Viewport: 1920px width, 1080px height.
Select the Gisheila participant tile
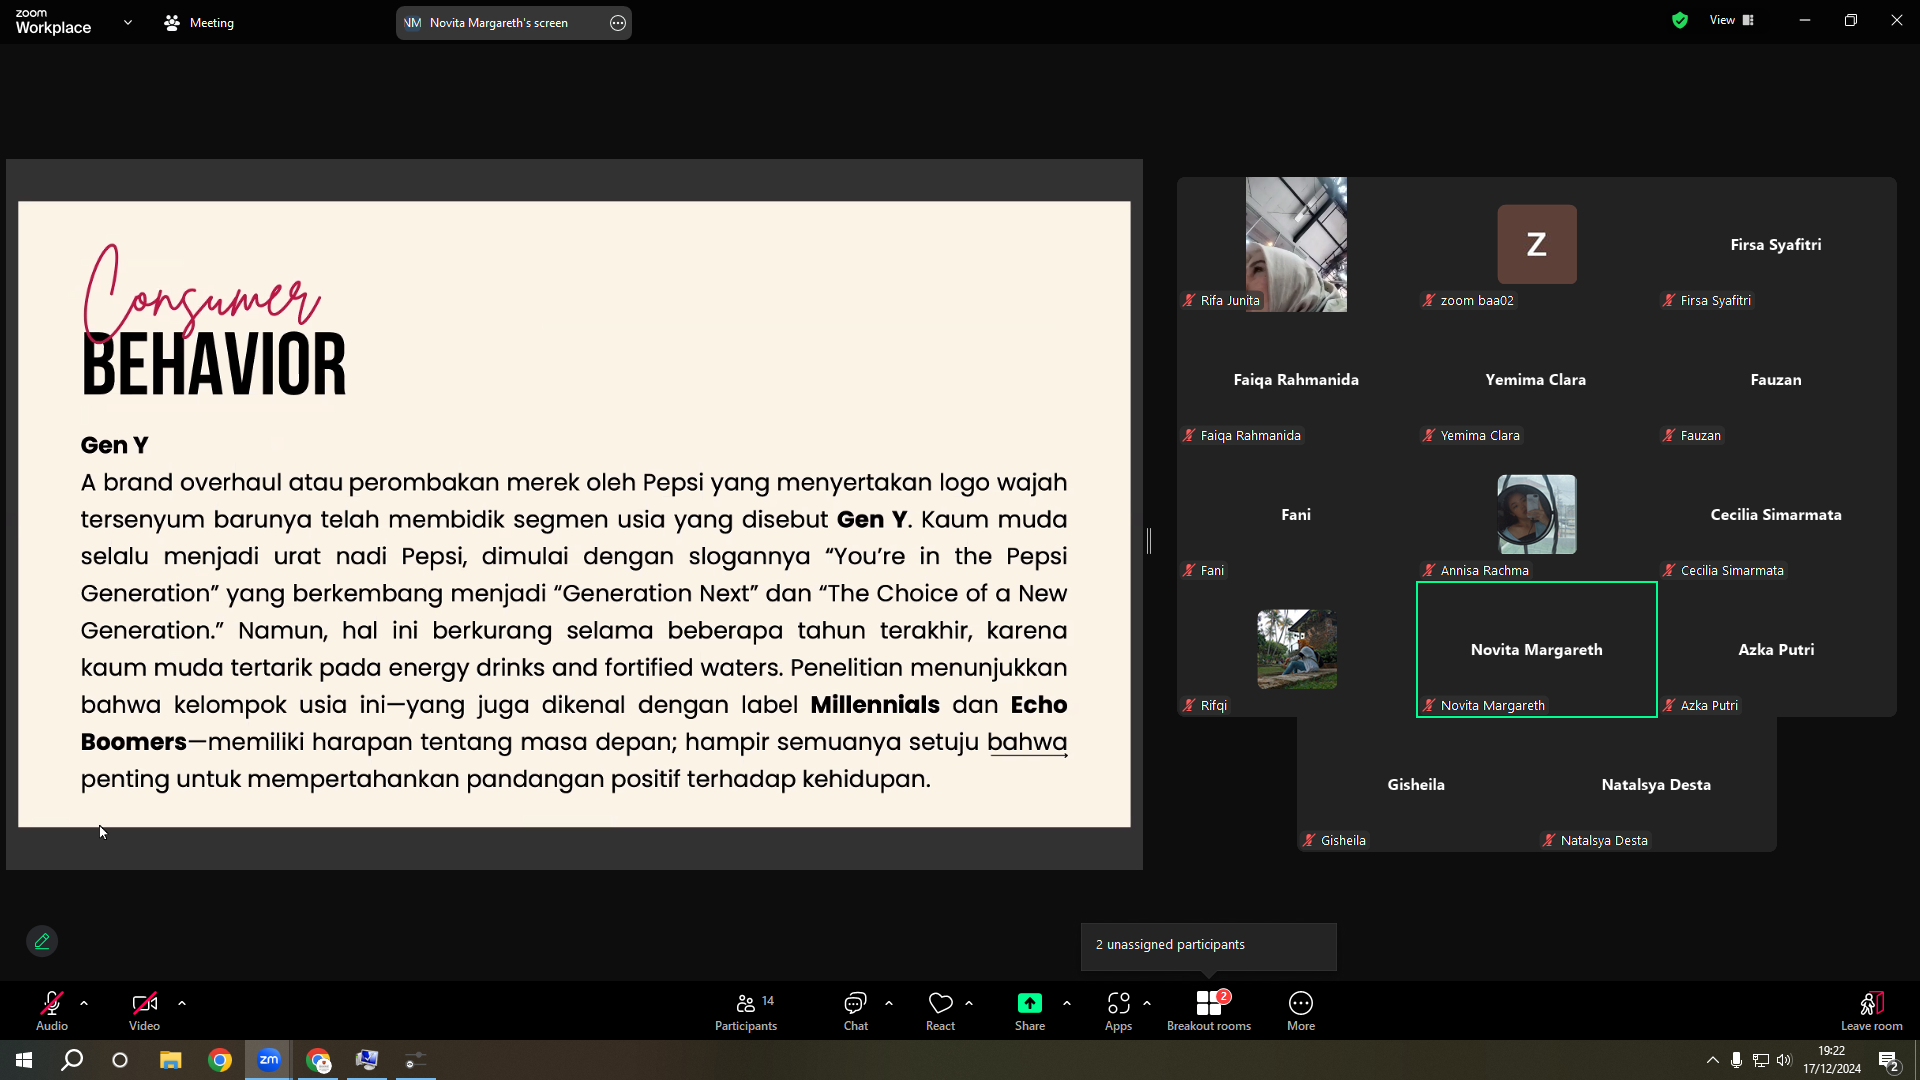1417,785
